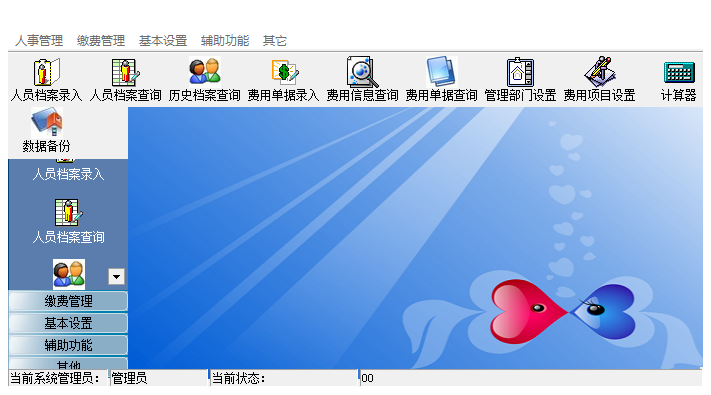Click 人员档案录入 label in sidebar
The image size is (711, 395).
[x=68, y=175]
